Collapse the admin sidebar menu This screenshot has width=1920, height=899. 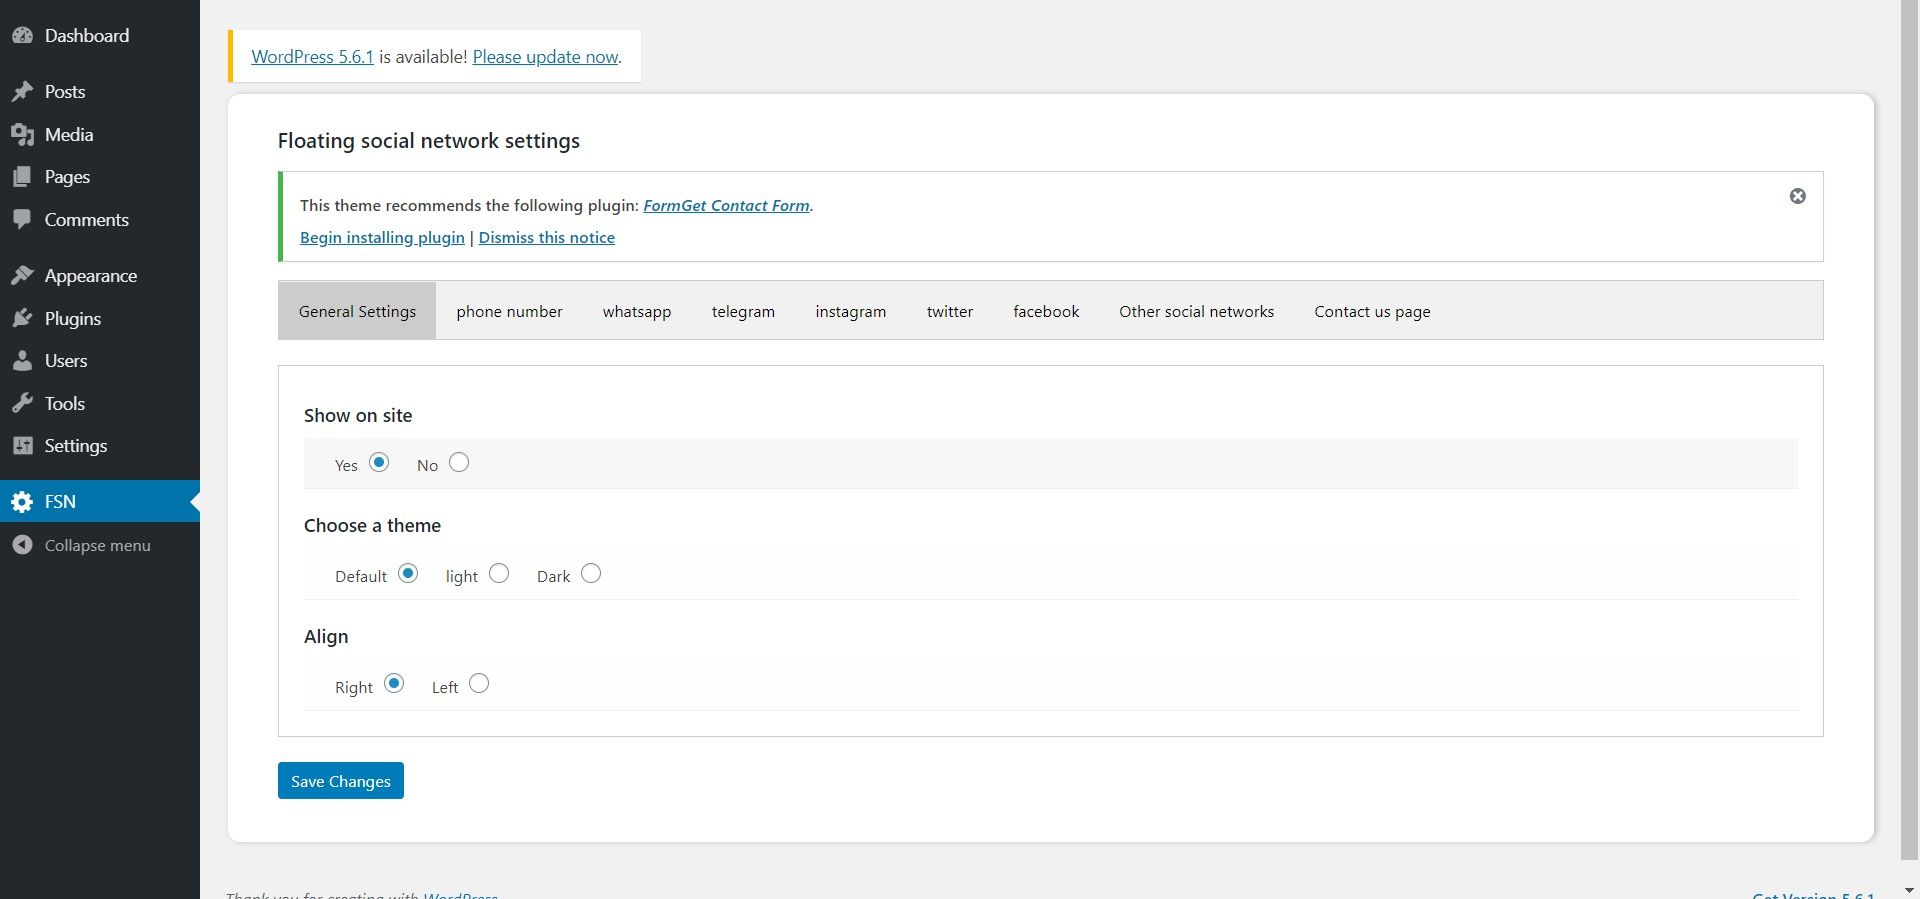click(97, 546)
